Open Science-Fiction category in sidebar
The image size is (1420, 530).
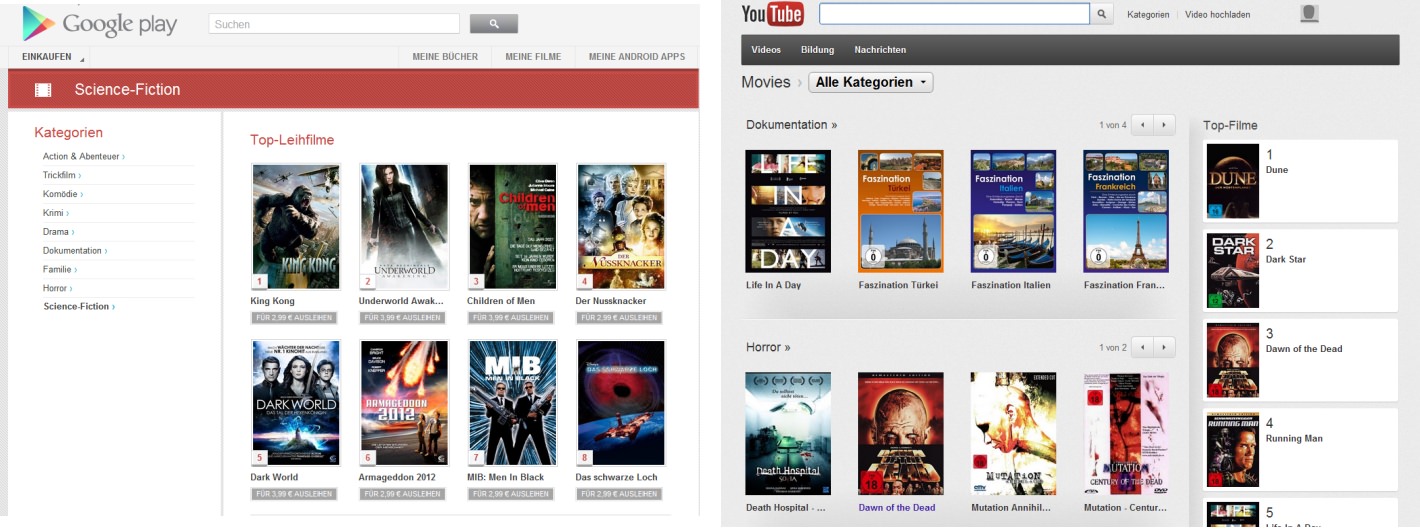[x=79, y=307]
